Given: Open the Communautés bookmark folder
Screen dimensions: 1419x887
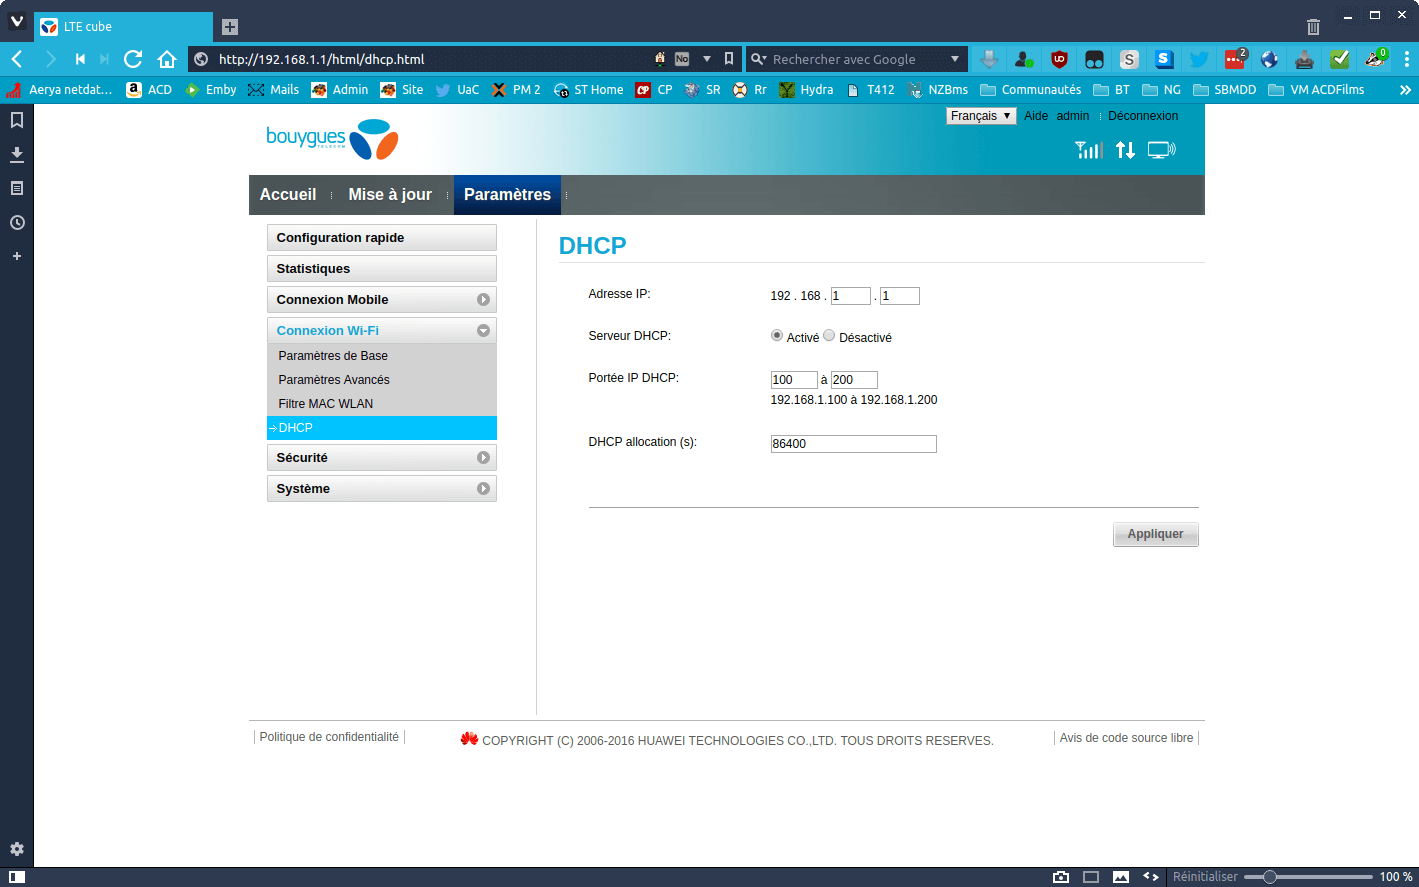Looking at the screenshot, I should coord(1030,90).
